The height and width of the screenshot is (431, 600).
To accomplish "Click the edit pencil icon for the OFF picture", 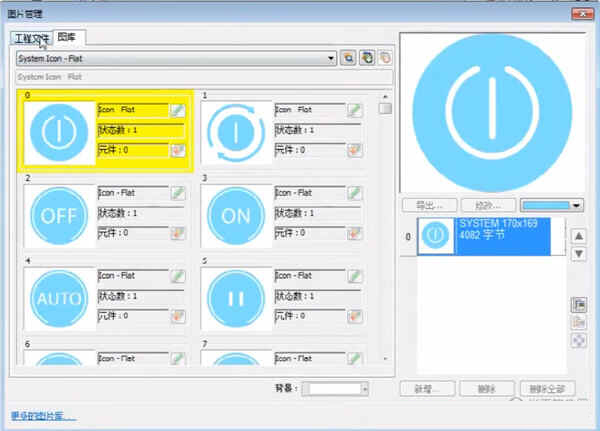I will [177, 193].
